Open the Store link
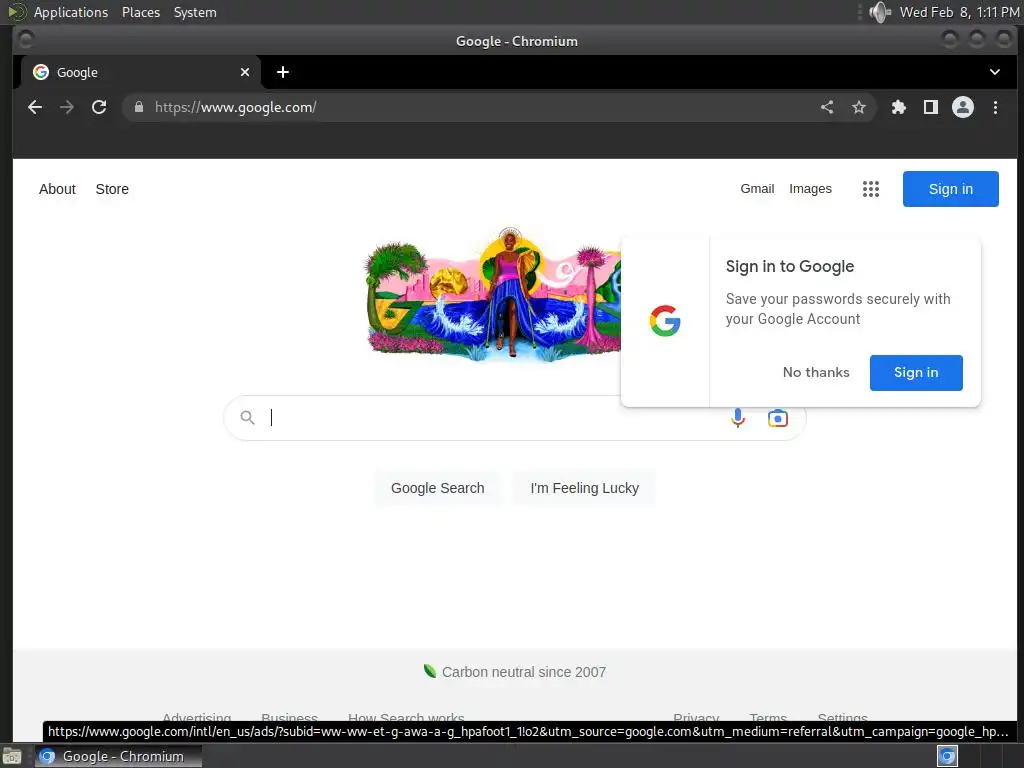1024x768 pixels. [x=112, y=189]
